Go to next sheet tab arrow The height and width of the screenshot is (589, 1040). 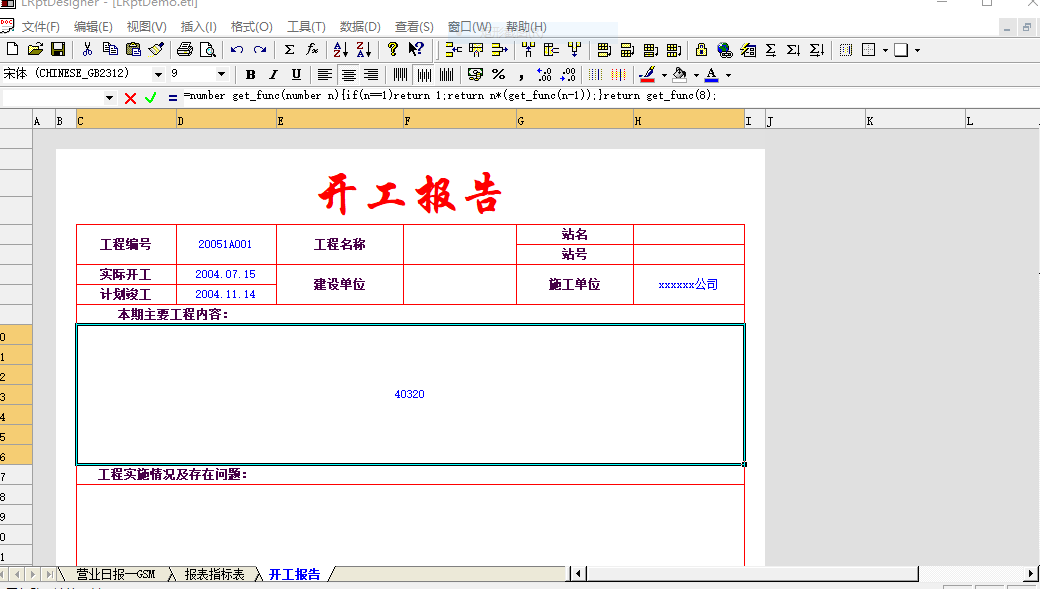pos(33,574)
